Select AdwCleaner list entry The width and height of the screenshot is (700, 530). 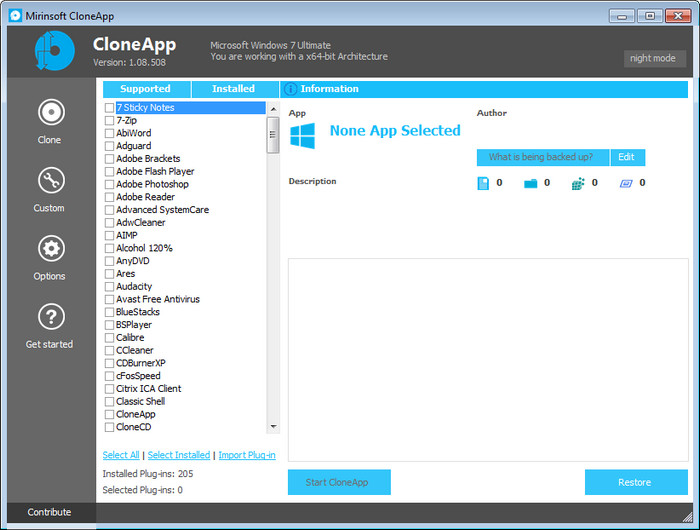141,223
